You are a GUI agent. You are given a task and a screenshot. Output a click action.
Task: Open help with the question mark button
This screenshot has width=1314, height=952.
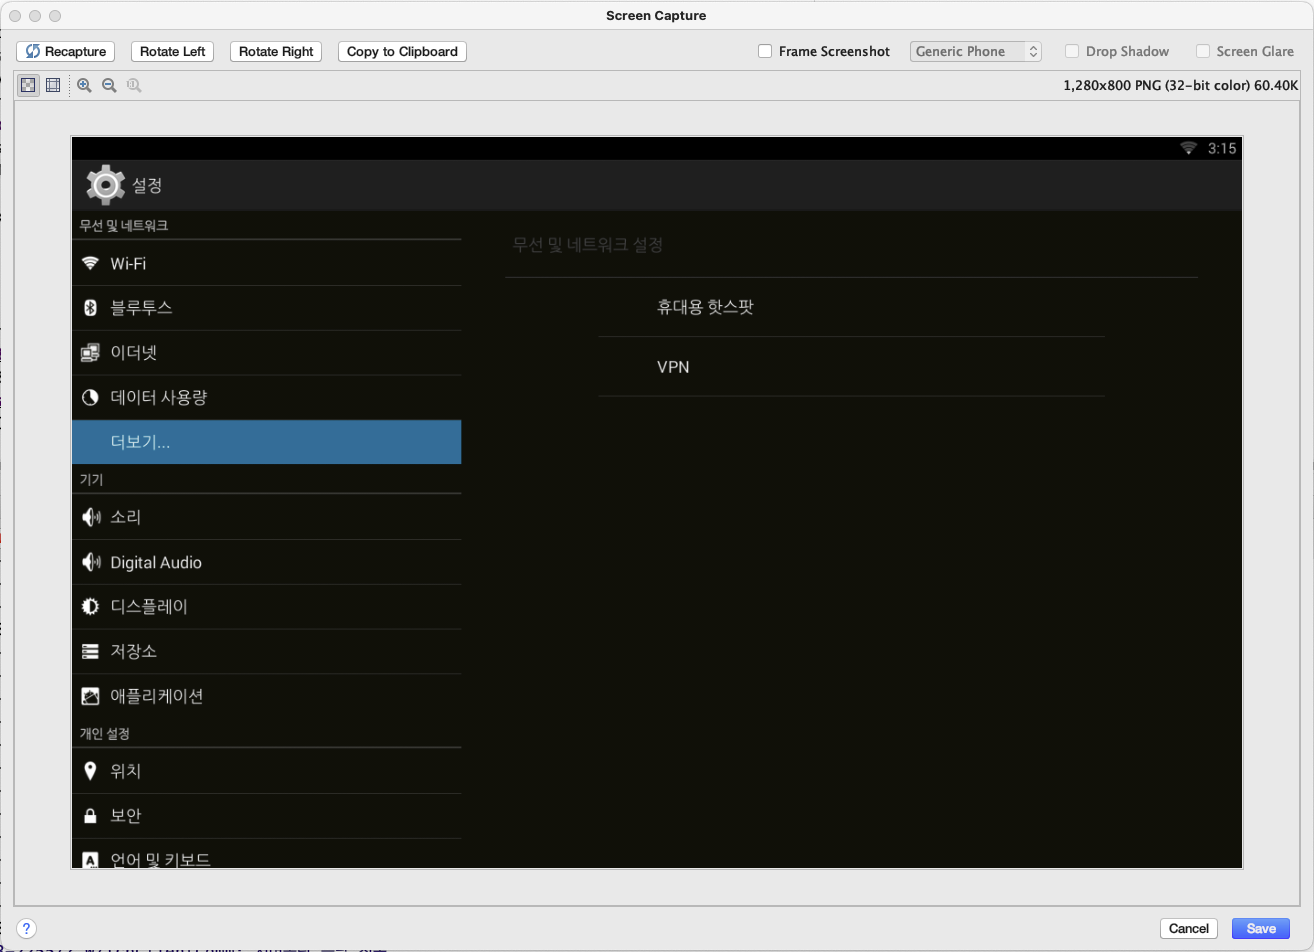[x=27, y=928]
